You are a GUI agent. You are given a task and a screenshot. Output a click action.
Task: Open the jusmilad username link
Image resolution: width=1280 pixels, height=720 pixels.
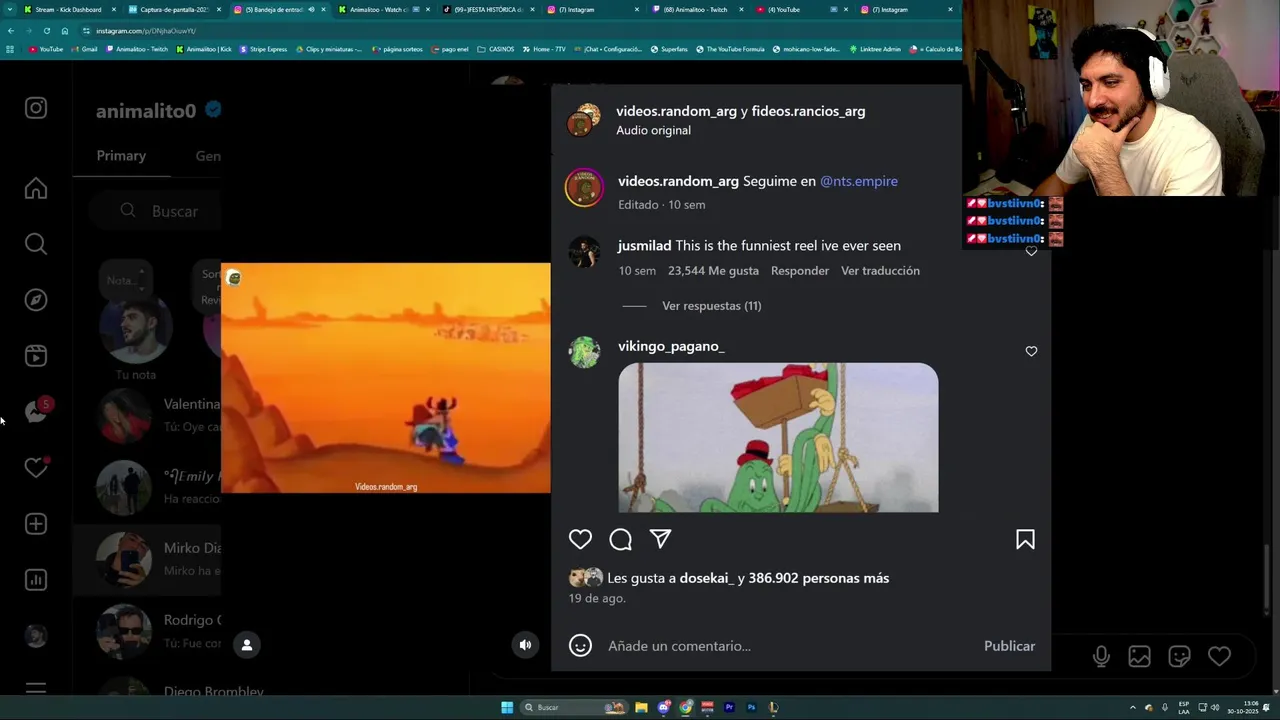(645, 246)
